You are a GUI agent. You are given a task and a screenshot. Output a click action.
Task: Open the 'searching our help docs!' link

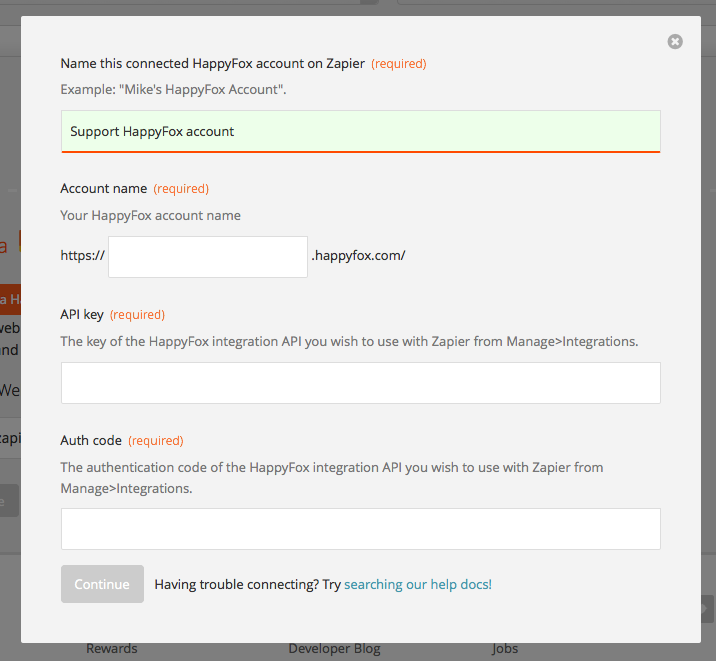[418, 584]
